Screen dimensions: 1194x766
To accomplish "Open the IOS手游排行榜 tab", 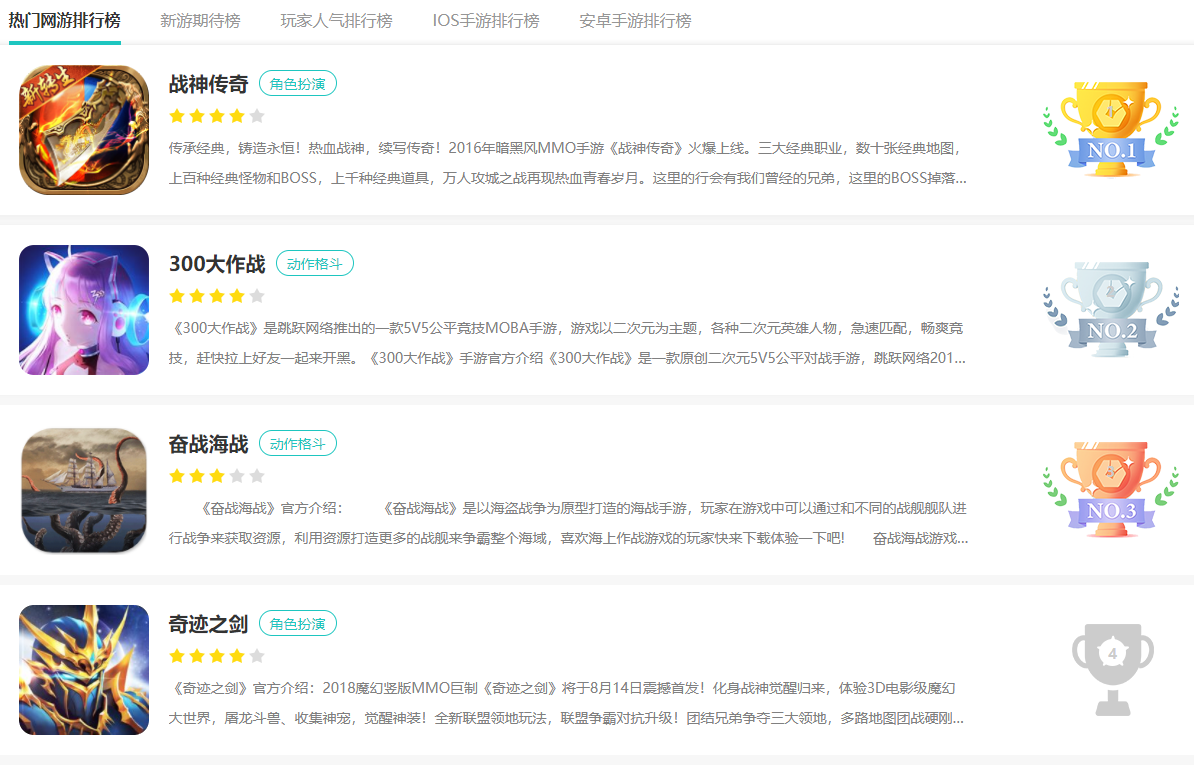I will click(486, 21).
